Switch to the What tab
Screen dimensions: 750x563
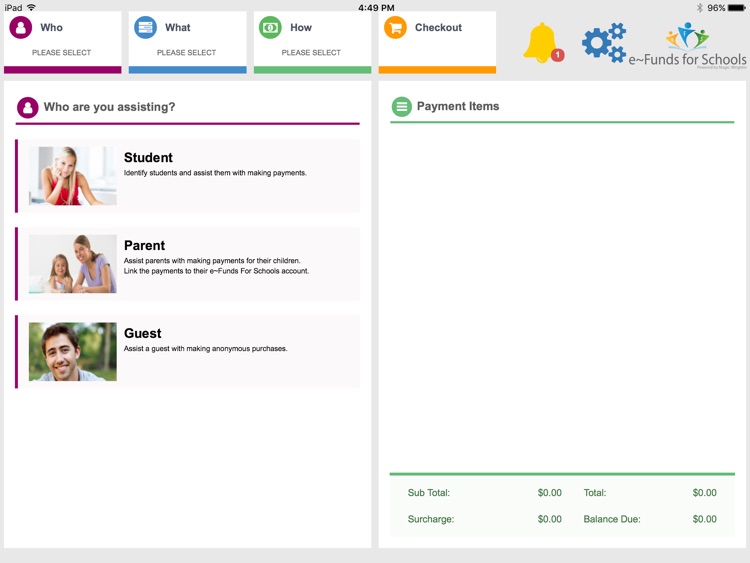[x=188, y=43]
